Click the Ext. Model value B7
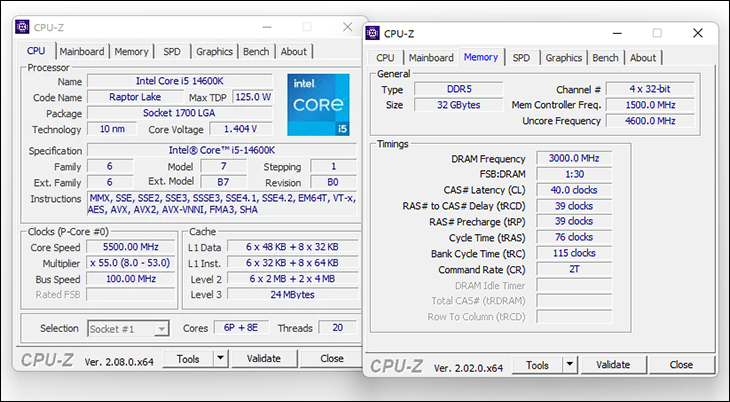The image size is (730, 402). (x=223, y=182)
